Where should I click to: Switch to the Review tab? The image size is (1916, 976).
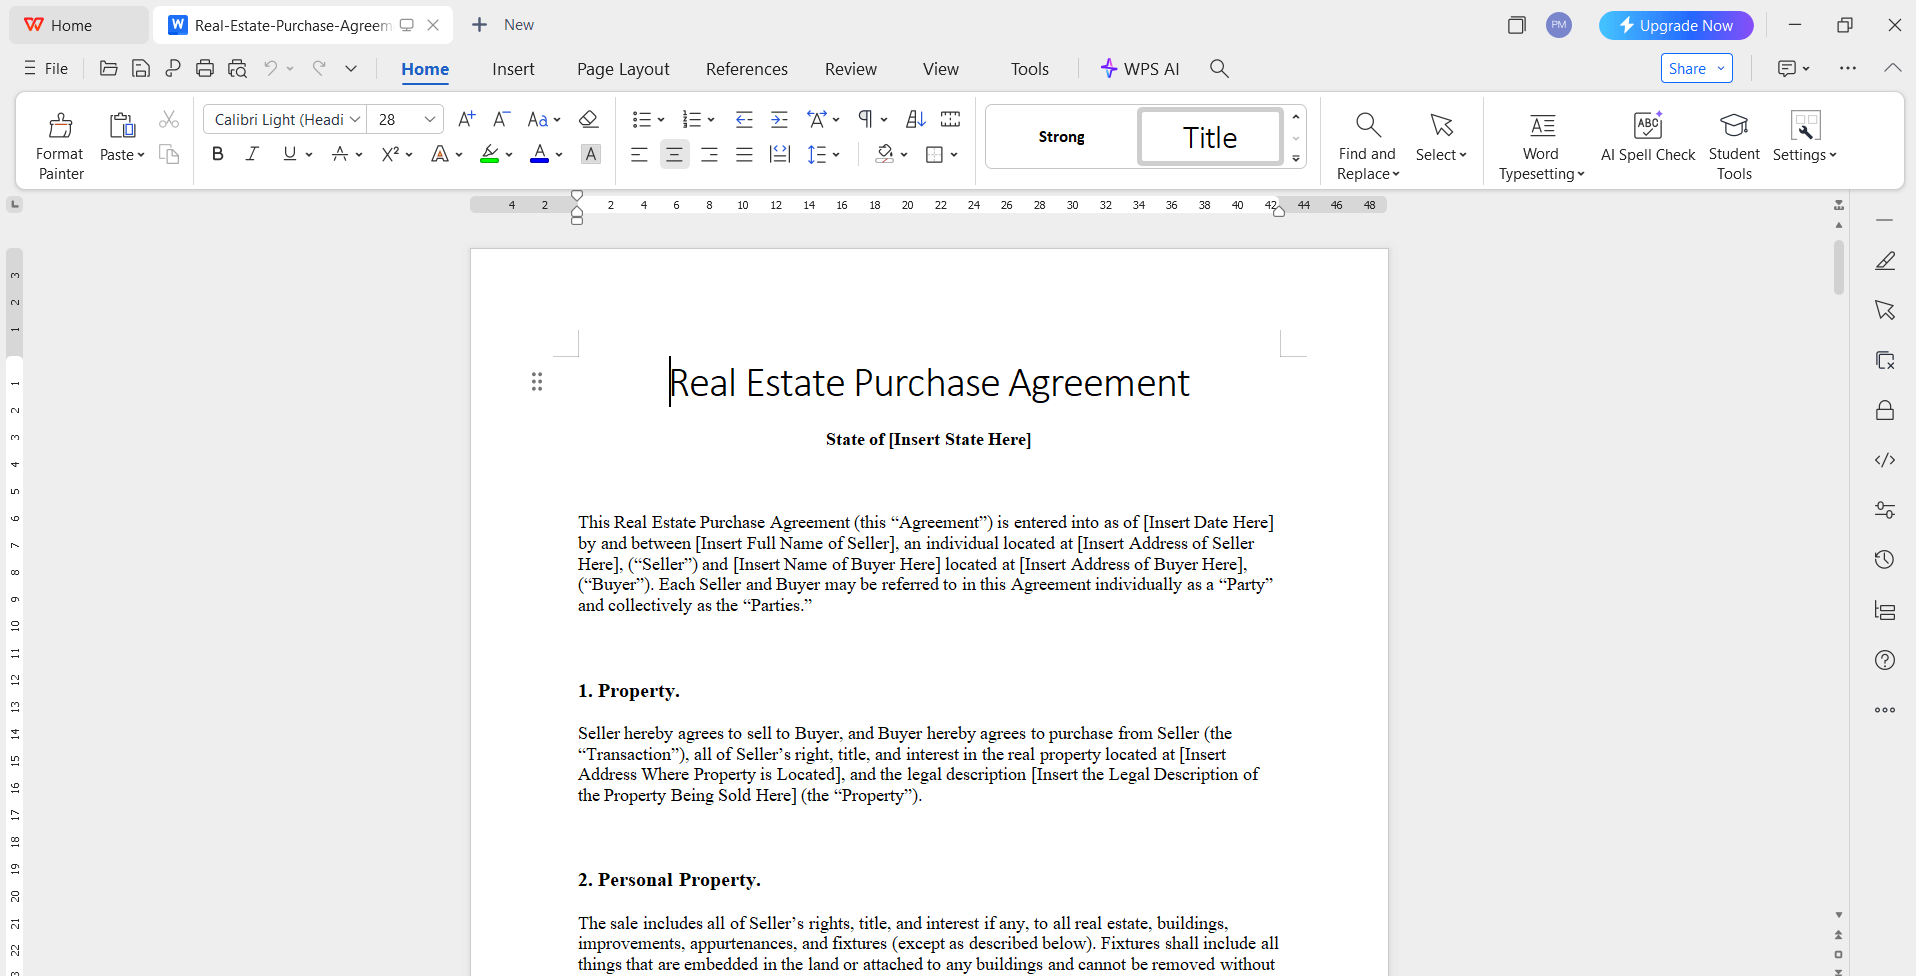click(851, 69)
